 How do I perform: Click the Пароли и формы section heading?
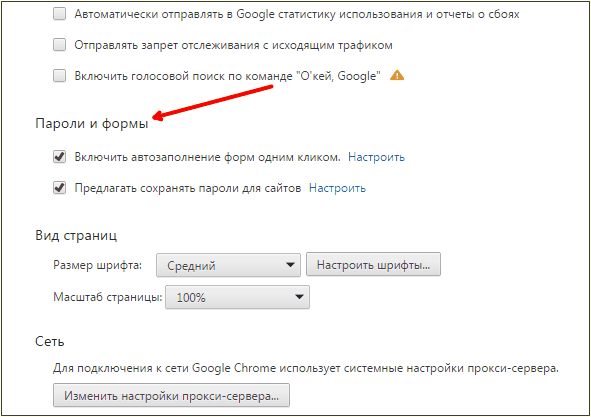coord(92,123)
